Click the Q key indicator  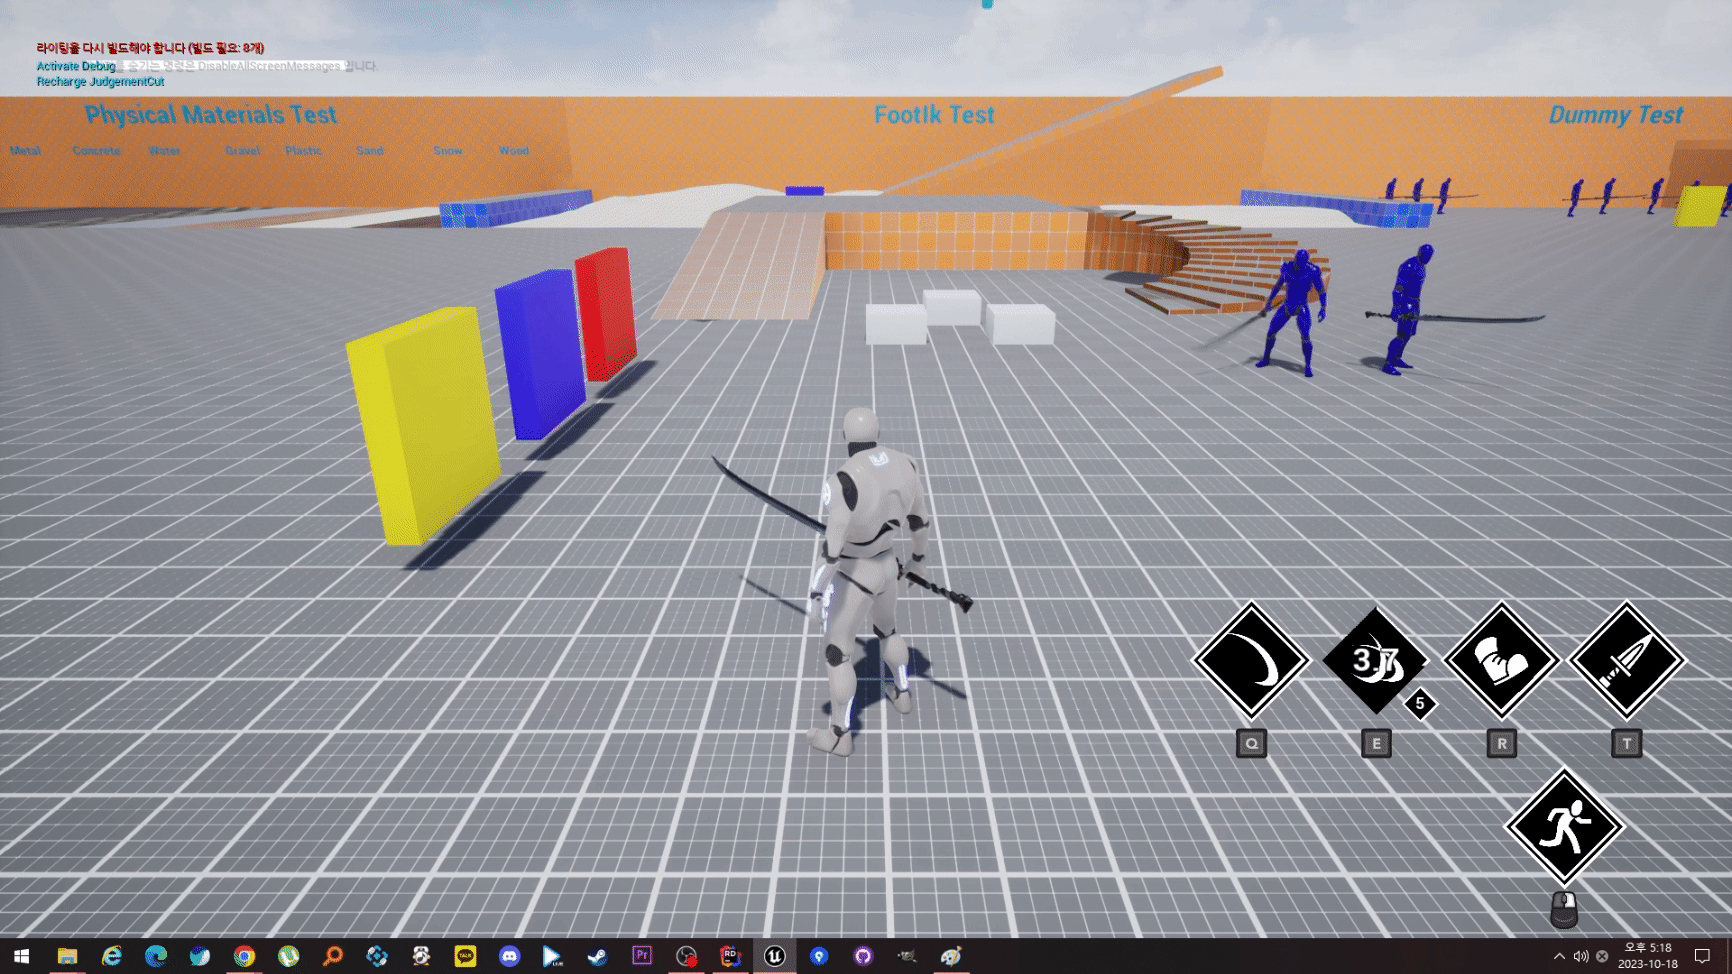[1251, 744]
